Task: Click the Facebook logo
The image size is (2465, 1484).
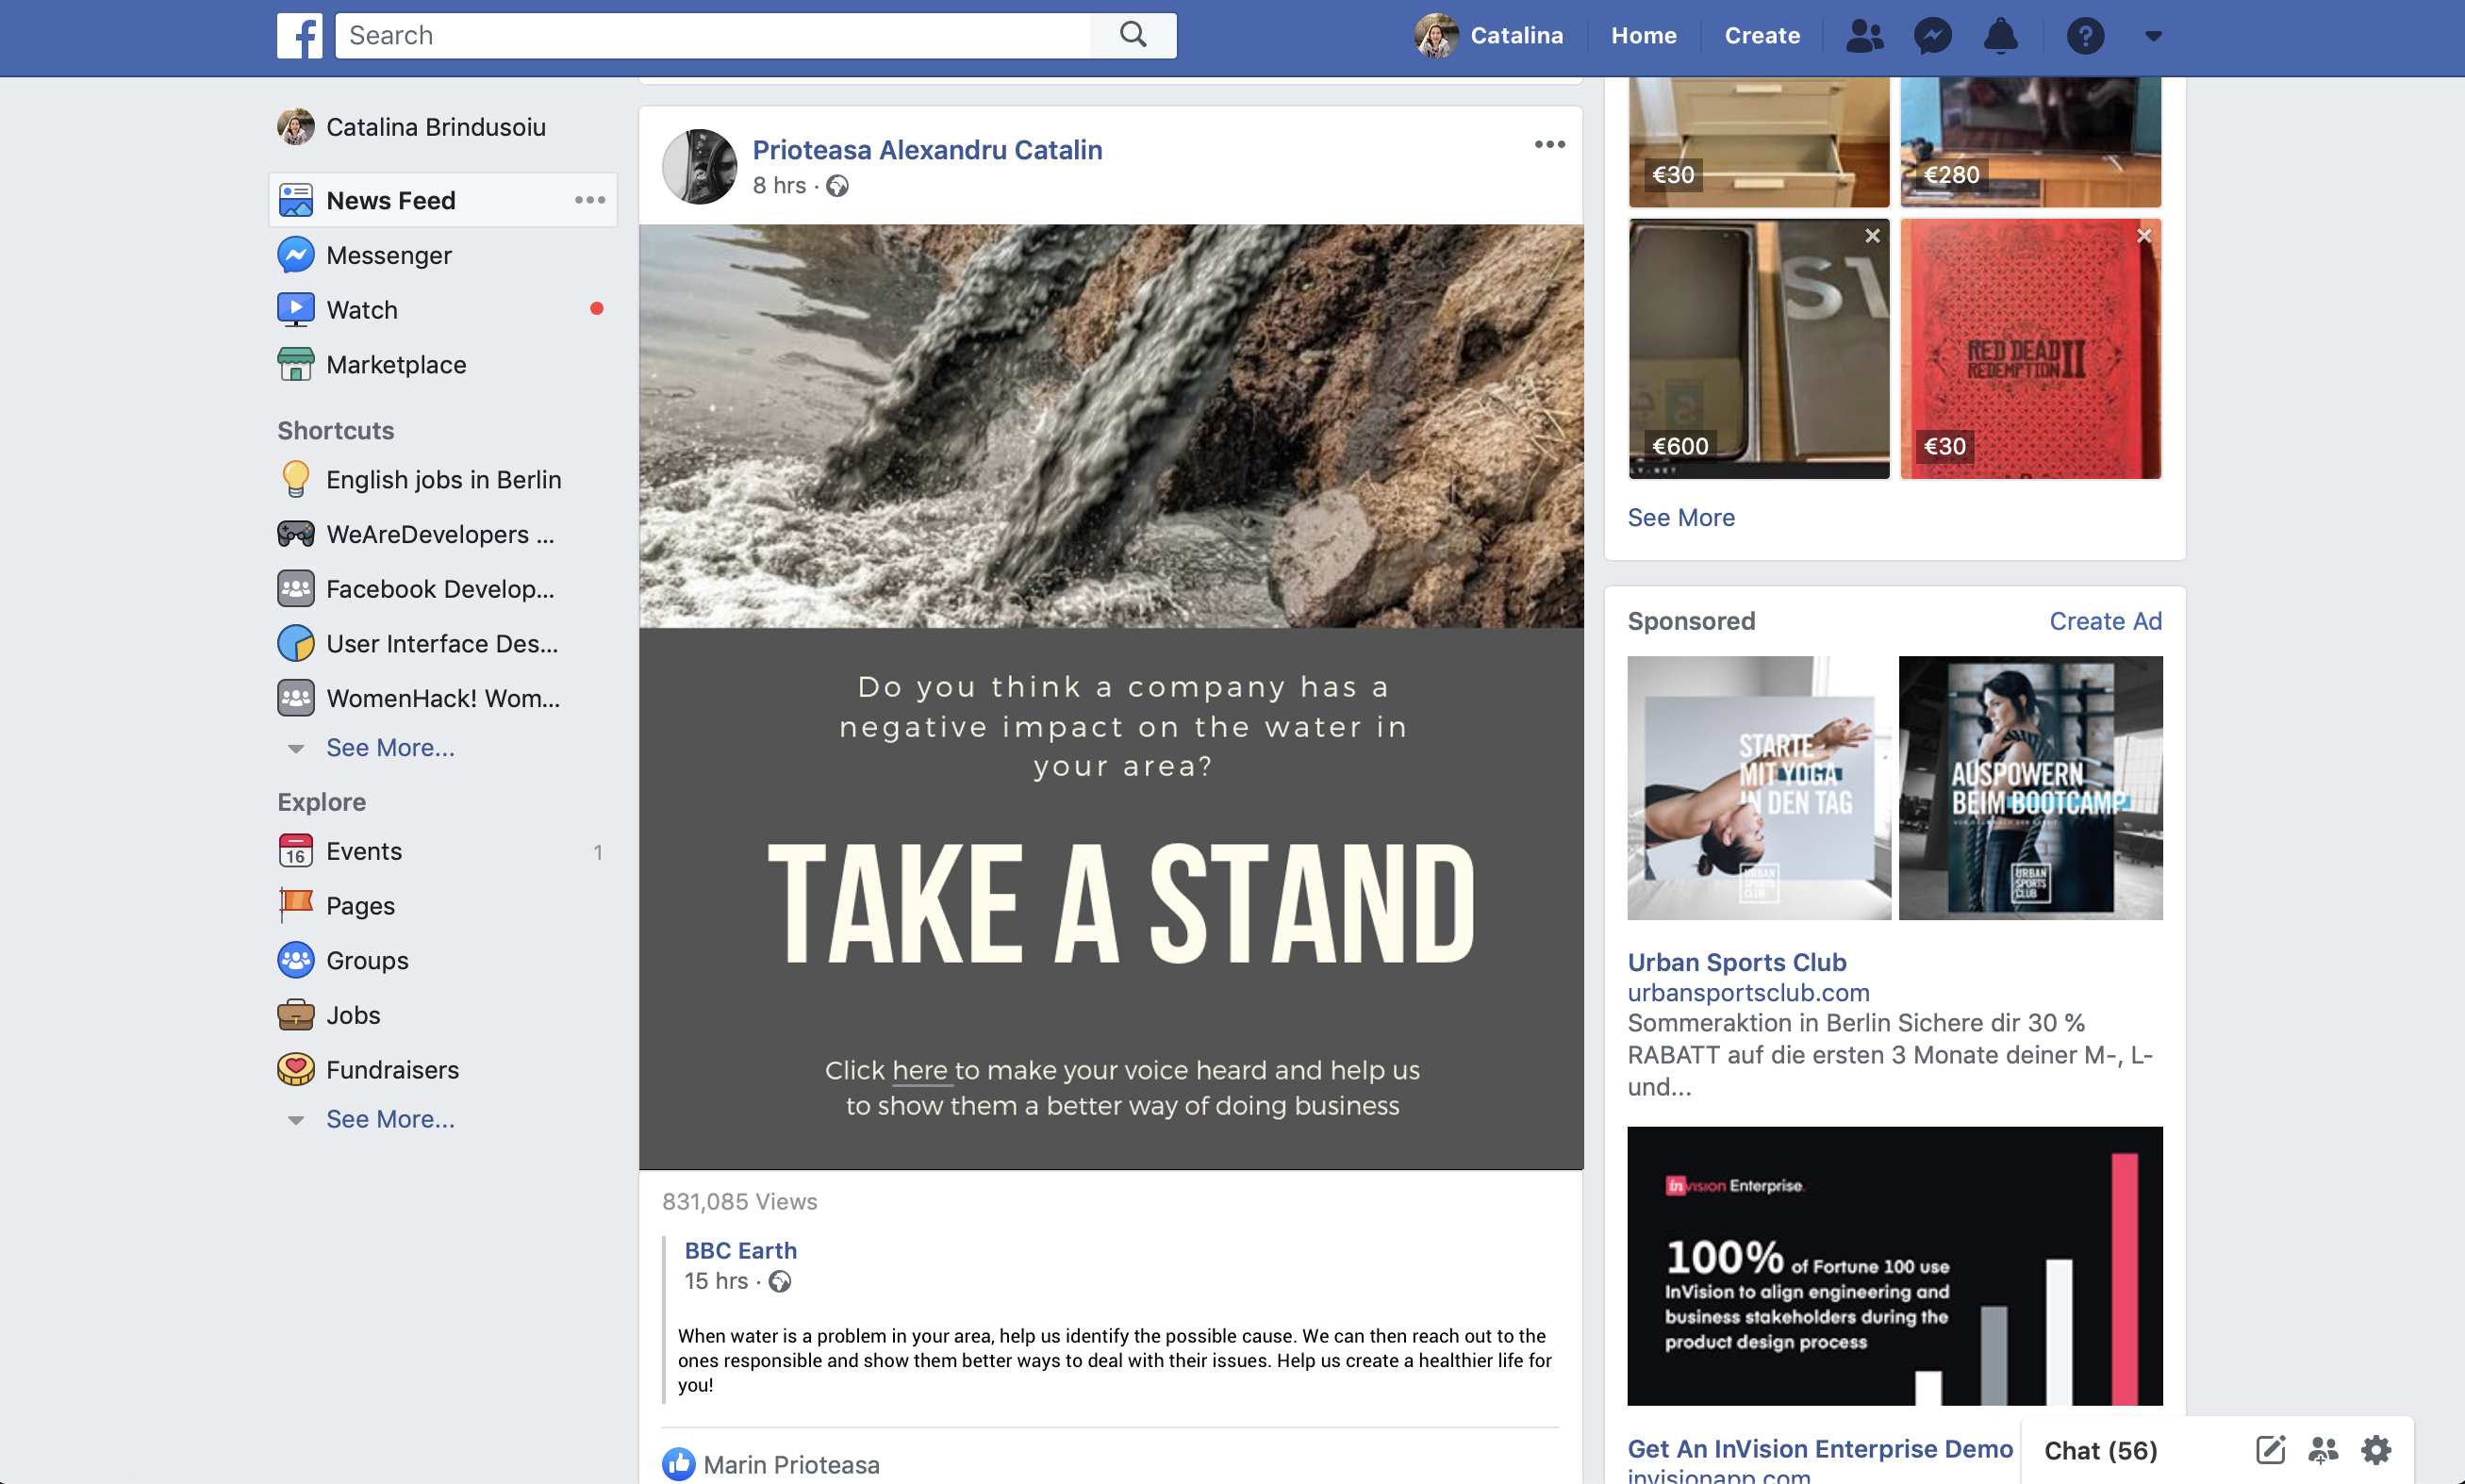Action: (299, 36)
